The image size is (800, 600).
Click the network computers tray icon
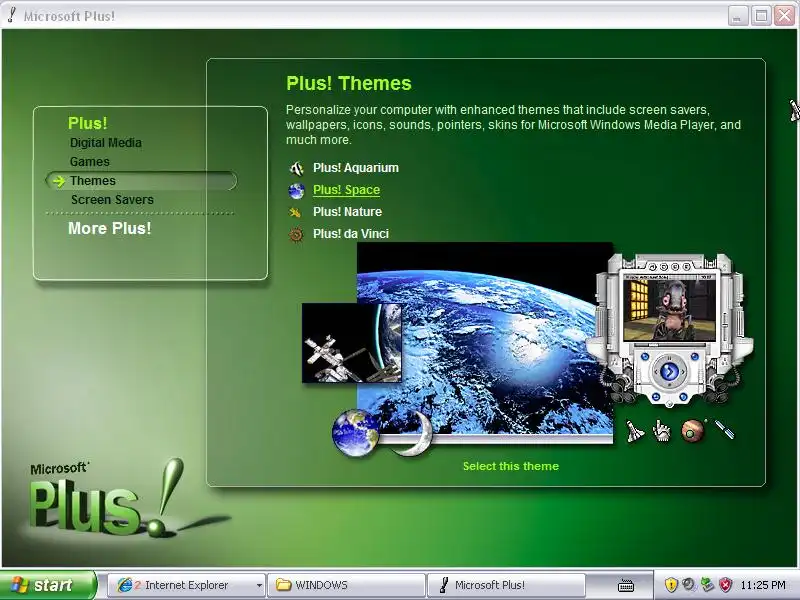pyautogui.click(x=707, y=585)
